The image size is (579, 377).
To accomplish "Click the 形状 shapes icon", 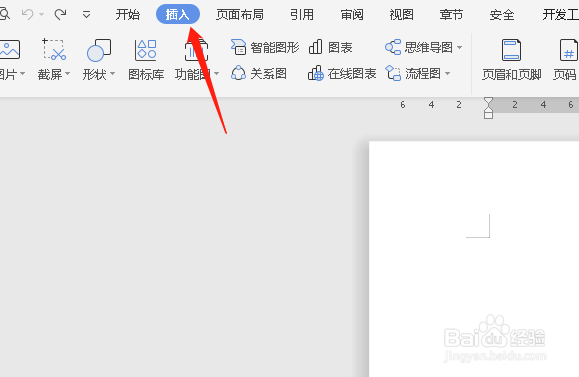I will click(x=99, y=50).
